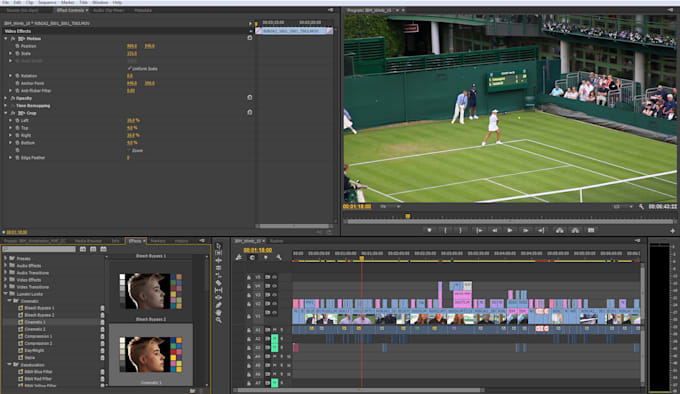Screen dimensions: 680x394
Task: Toggle V1 track lock
Action: coord(248,317)
